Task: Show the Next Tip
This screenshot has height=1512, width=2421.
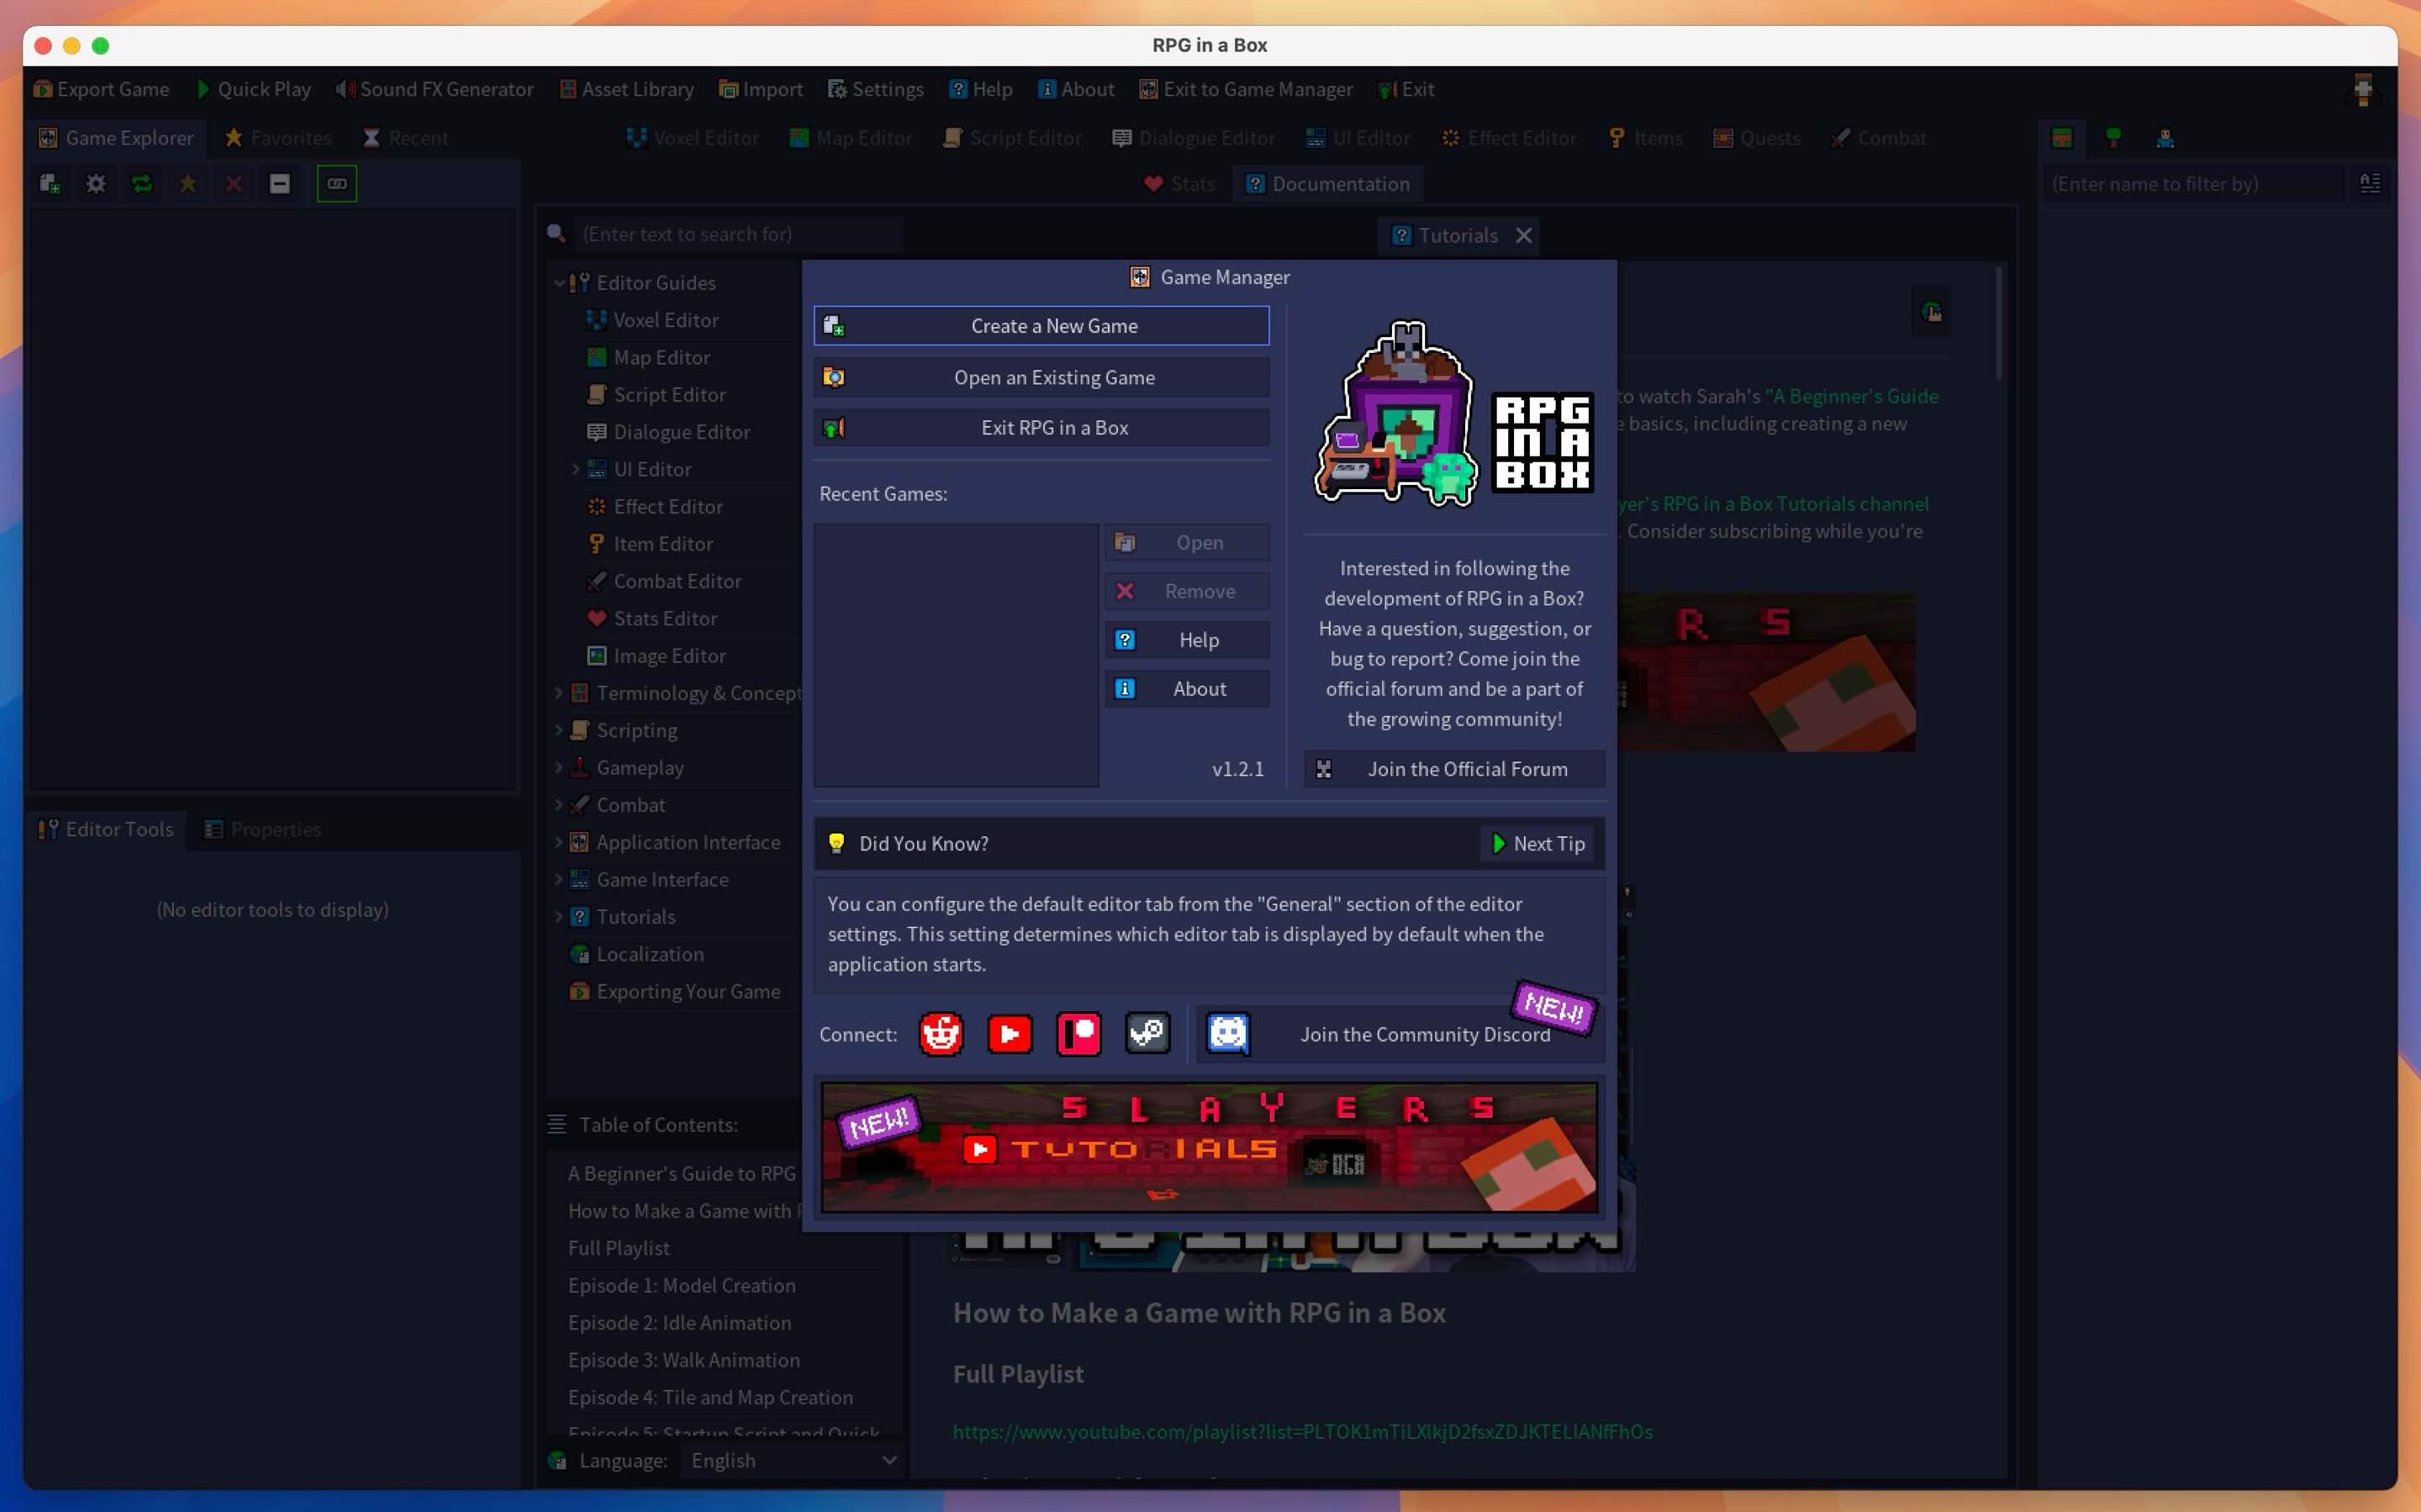Action: 1538,843
